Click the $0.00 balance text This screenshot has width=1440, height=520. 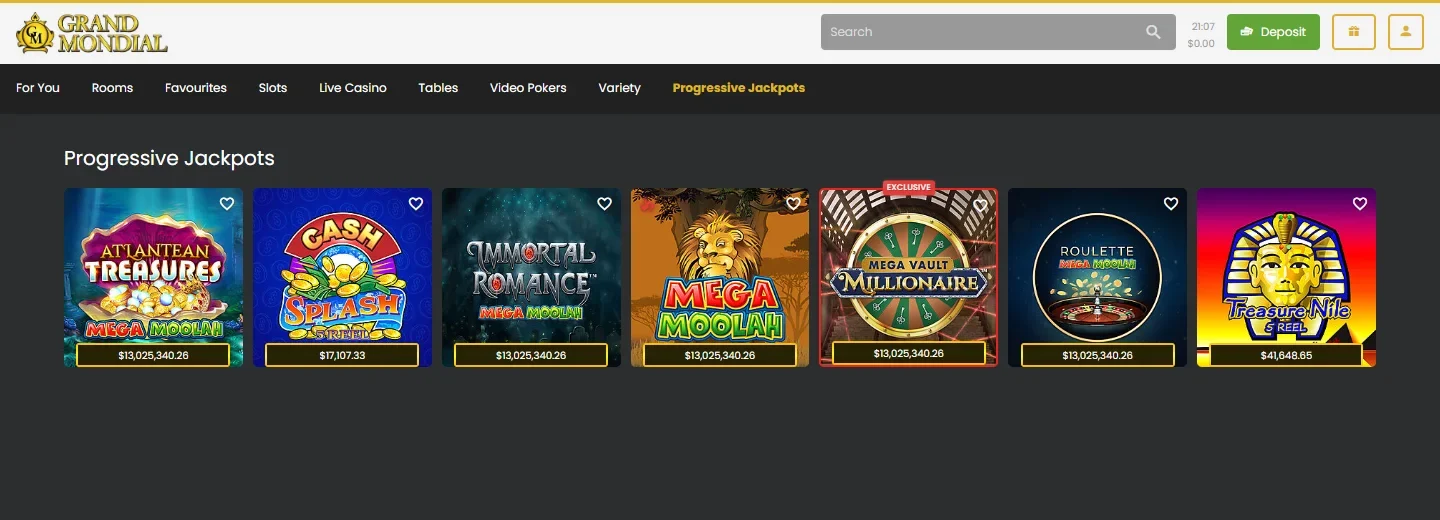point(1201,44)
